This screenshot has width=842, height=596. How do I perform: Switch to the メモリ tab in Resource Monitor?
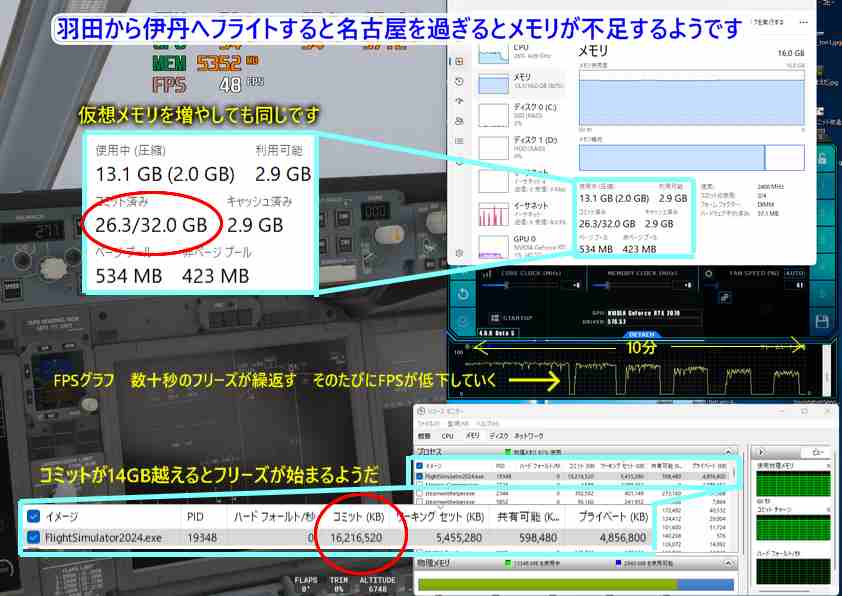click(x=472, y=436)
